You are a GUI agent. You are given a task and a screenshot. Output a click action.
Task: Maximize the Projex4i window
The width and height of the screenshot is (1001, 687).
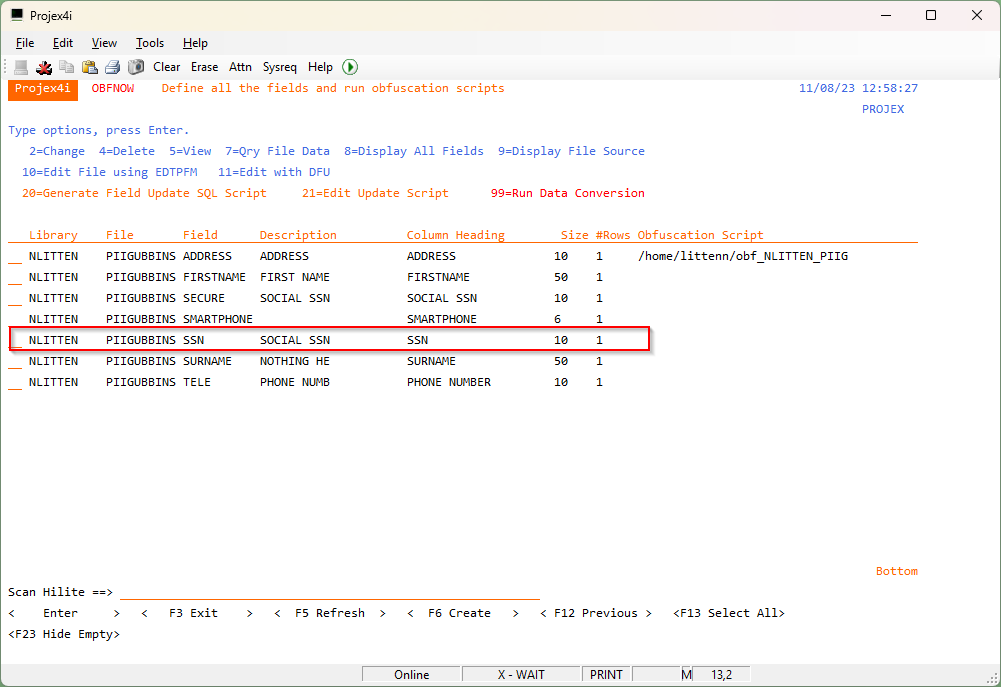point(931,15)
